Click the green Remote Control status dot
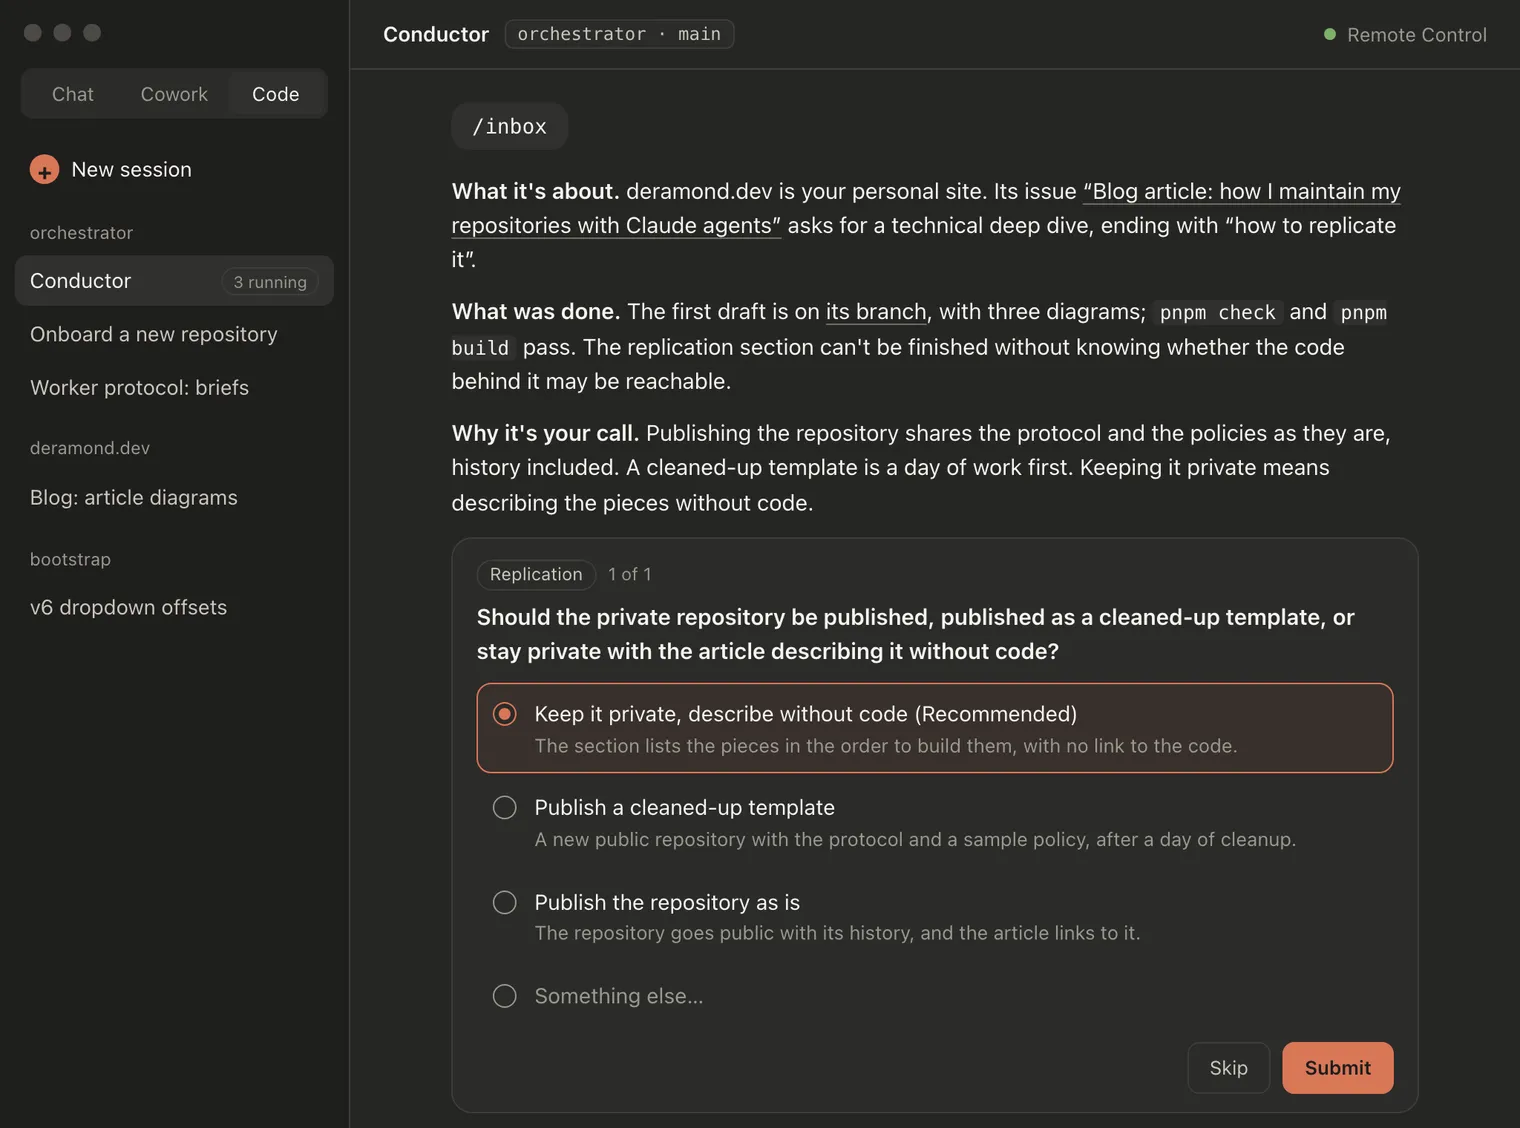1520x1128 pixels. click(1330, 34)
